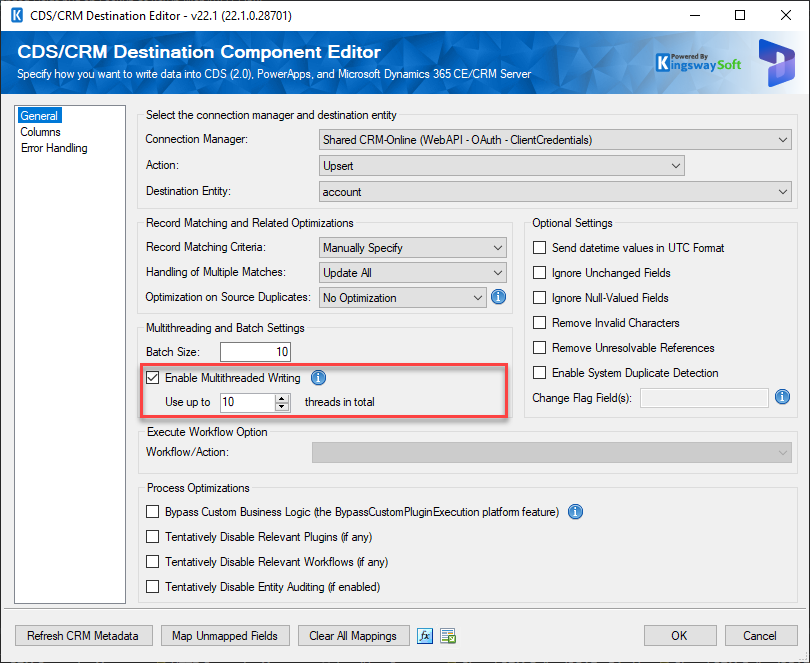Click the thread count input field
This screenshot has width=810, height=663.
pos(248,402)
